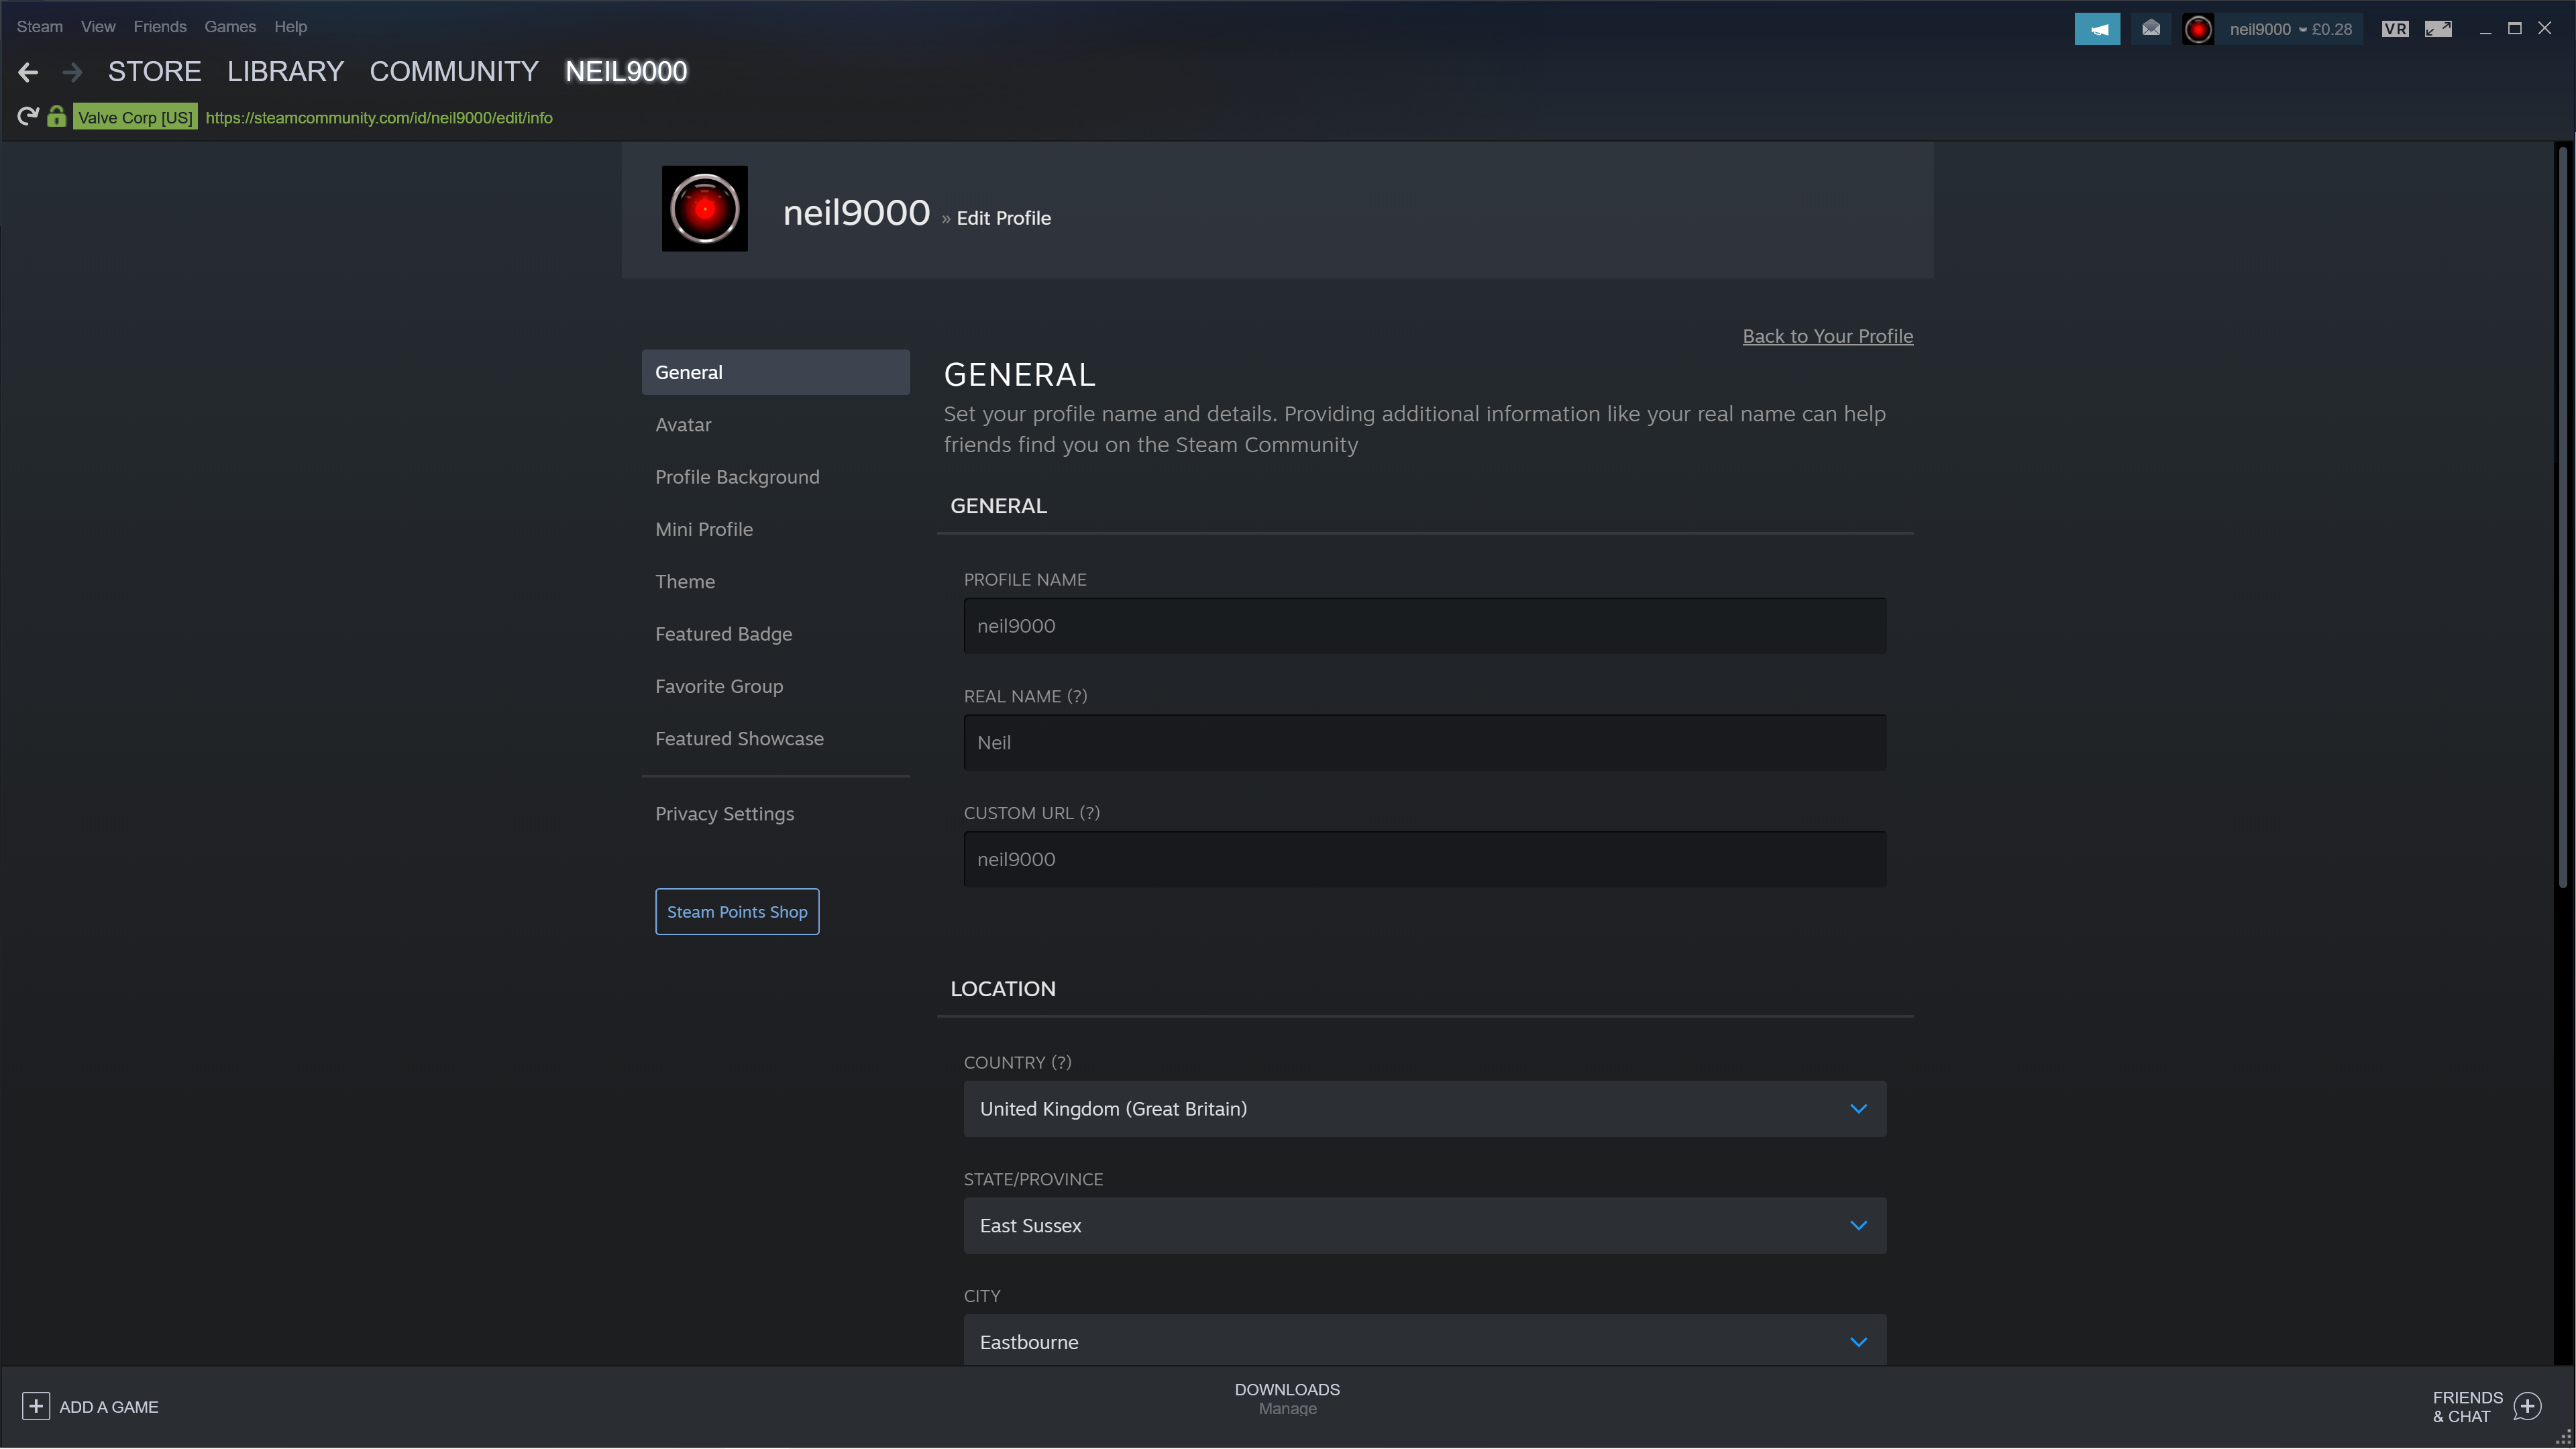Click the Valve Corp [US] certificate badge
The width and height of the screenshot is (2576, 1449).
pos(135,117)
